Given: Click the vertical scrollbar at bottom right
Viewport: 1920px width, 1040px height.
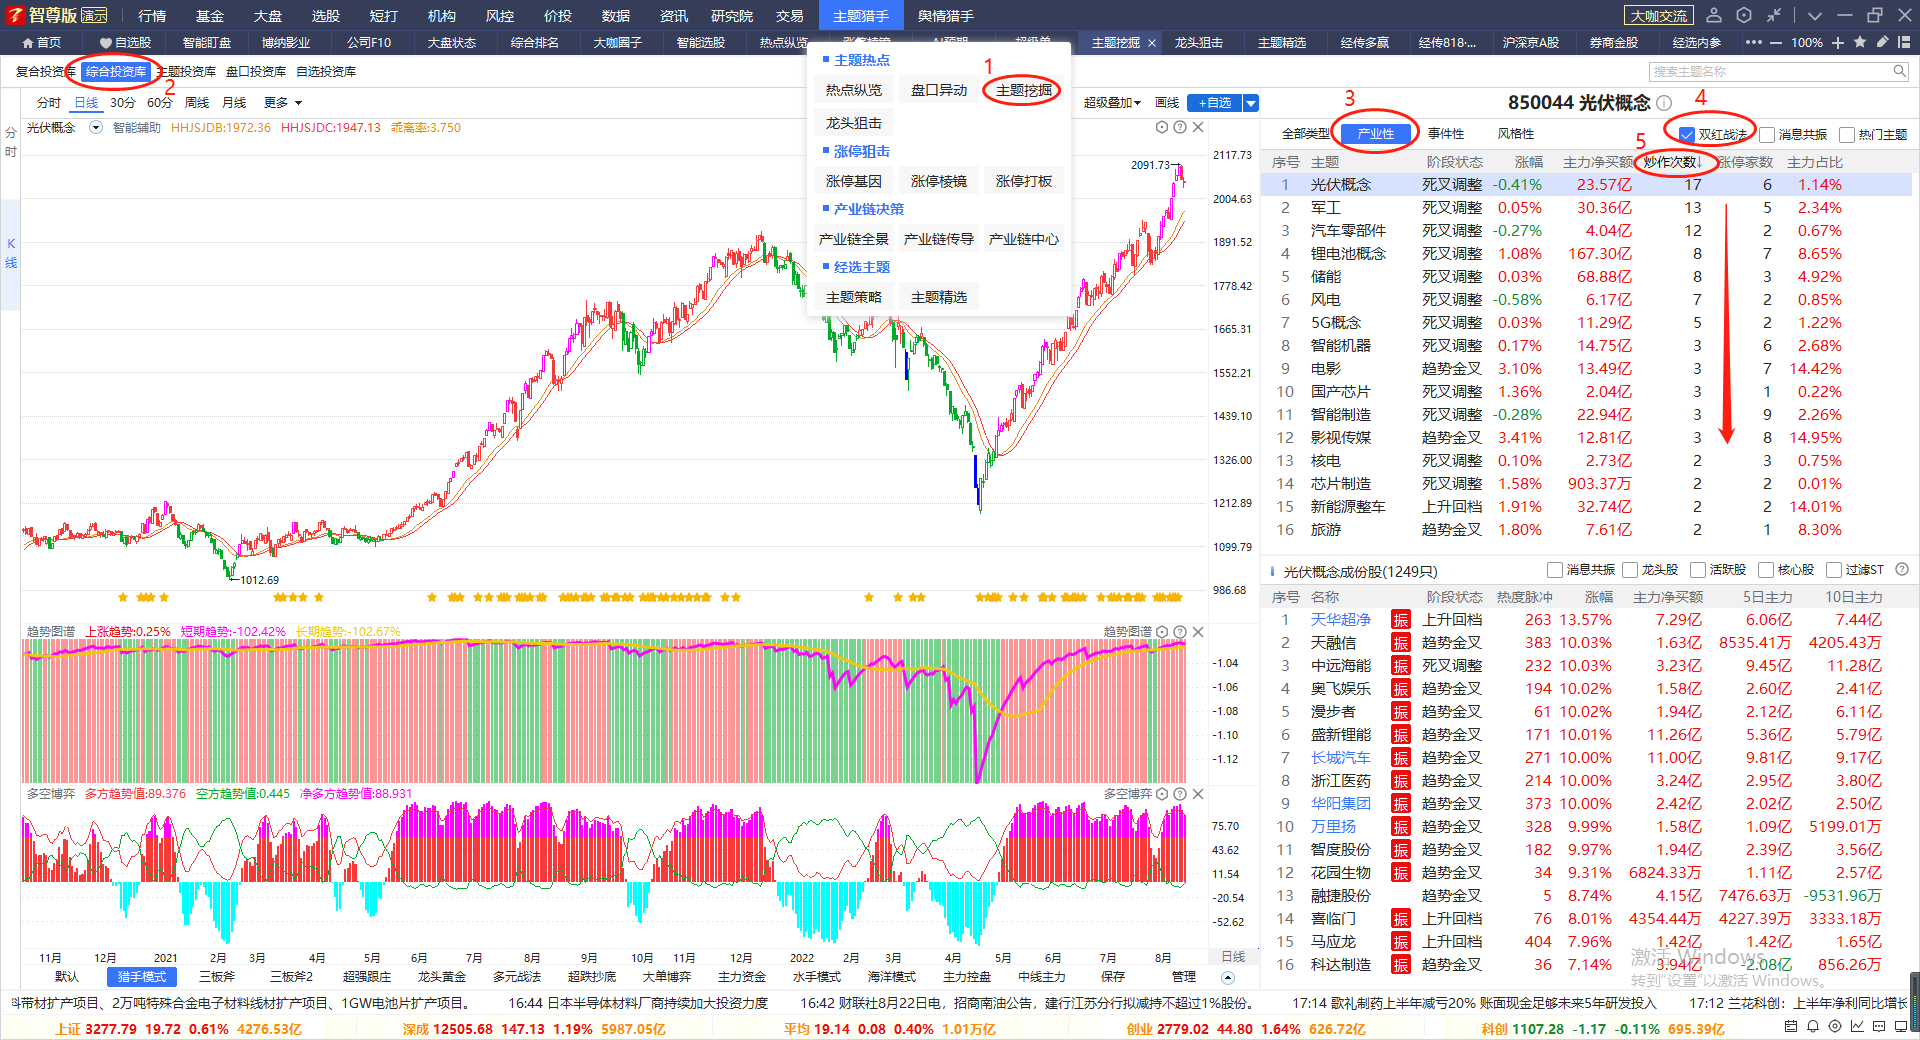Looking at the screenshot, I should (x=1914, y=1002).
